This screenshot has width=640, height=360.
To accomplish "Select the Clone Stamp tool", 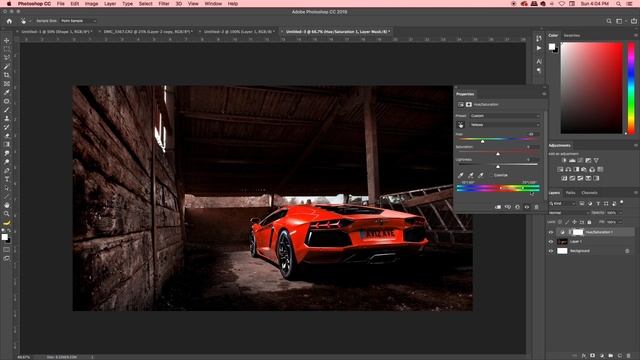I will click(x=7, y=118).
